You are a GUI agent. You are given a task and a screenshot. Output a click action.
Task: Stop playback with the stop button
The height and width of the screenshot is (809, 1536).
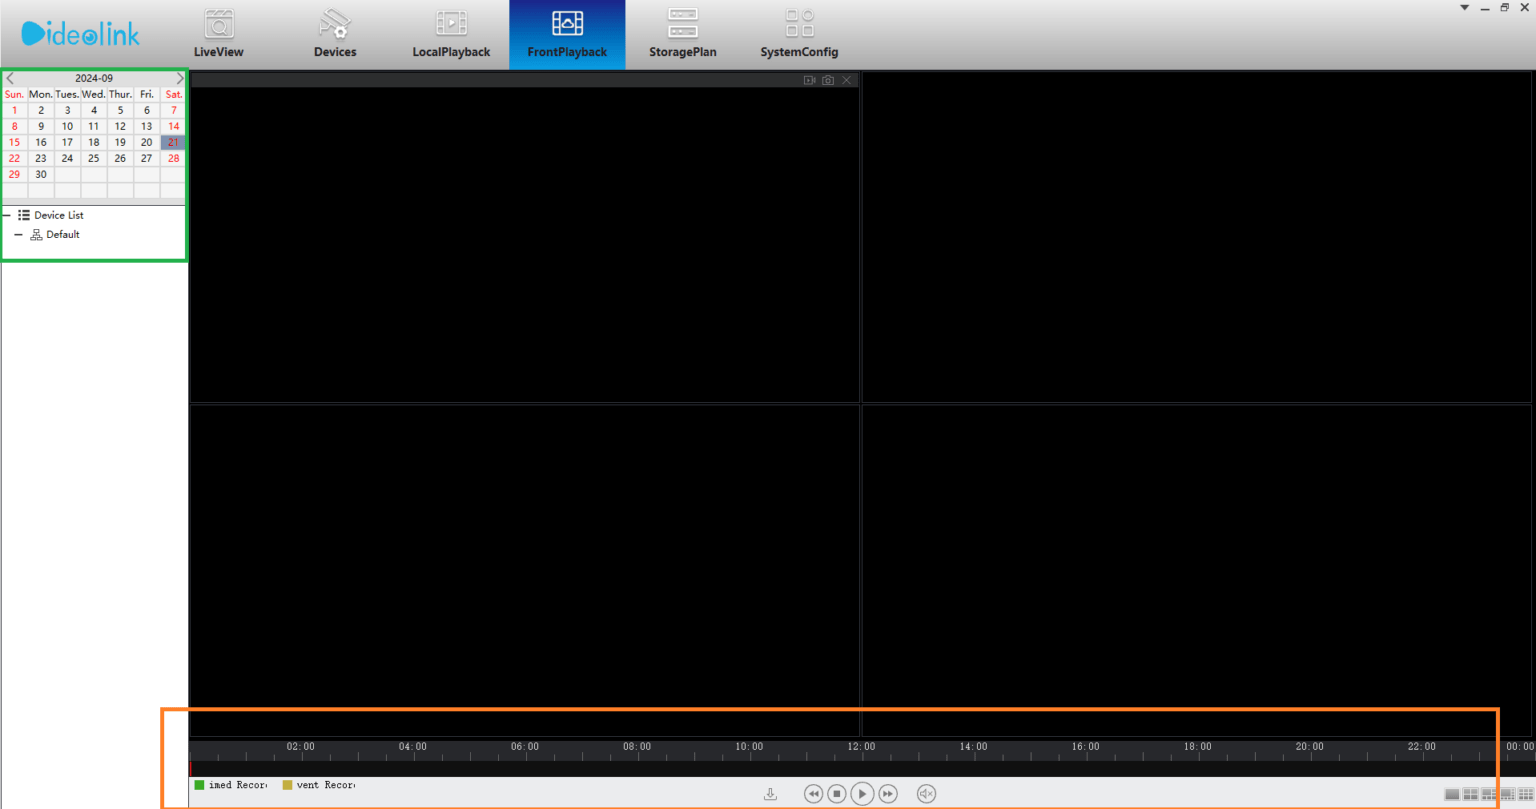[x=837, y=794]
